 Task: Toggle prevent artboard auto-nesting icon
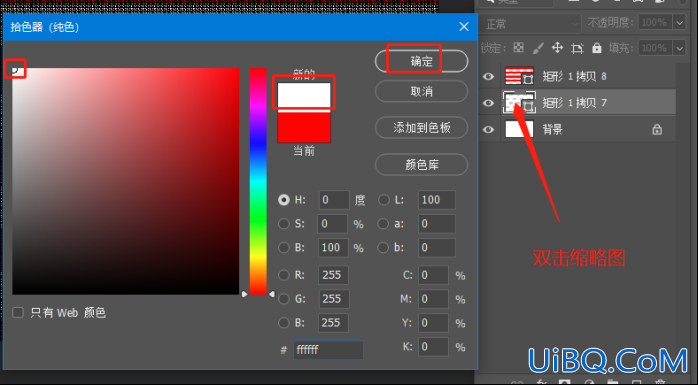(x=577, y=48)
